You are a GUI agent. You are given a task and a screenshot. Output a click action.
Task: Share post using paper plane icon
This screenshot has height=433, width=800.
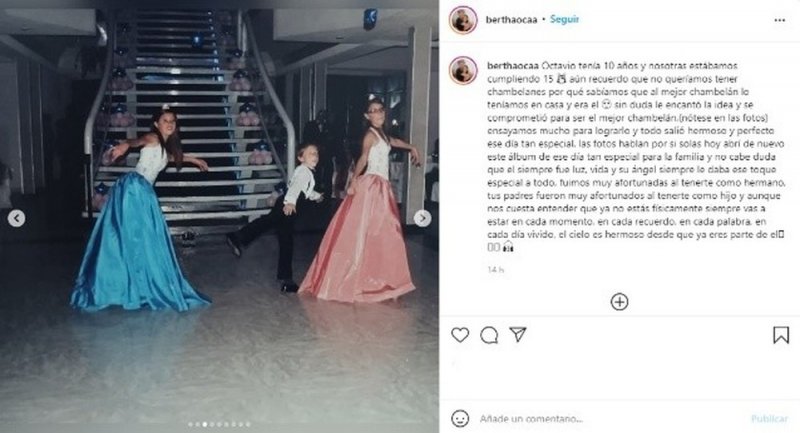point(518,335)
